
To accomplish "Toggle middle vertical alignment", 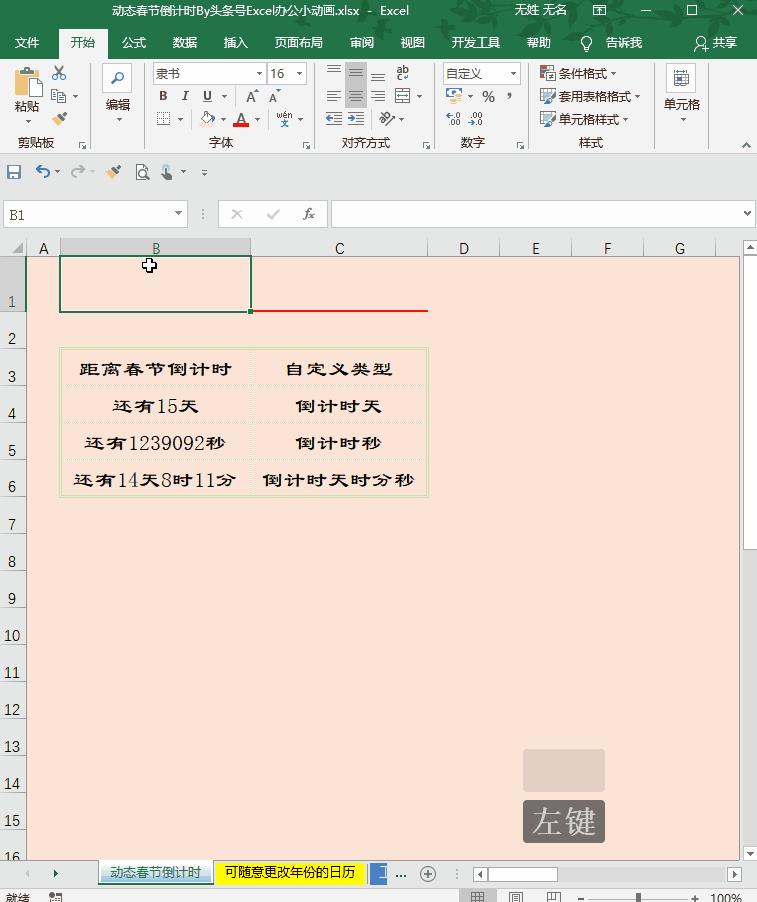I will [x=356, y=72].
